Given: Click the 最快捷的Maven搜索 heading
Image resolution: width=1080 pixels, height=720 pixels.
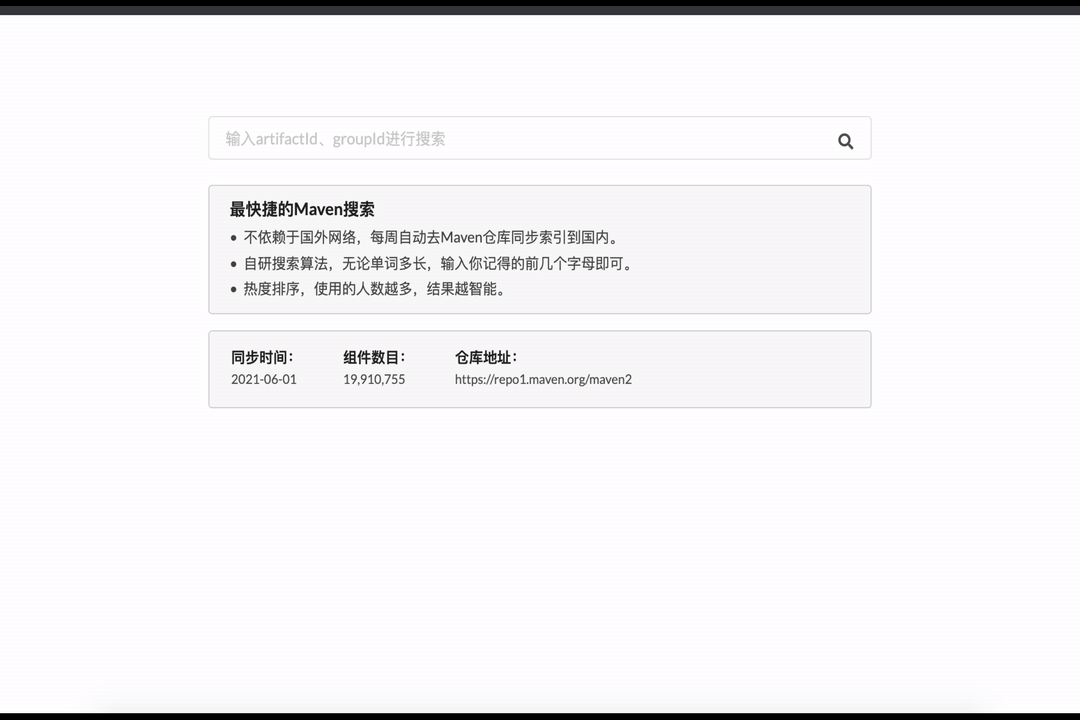Looking at the screenshot, I should coord(300,209).
